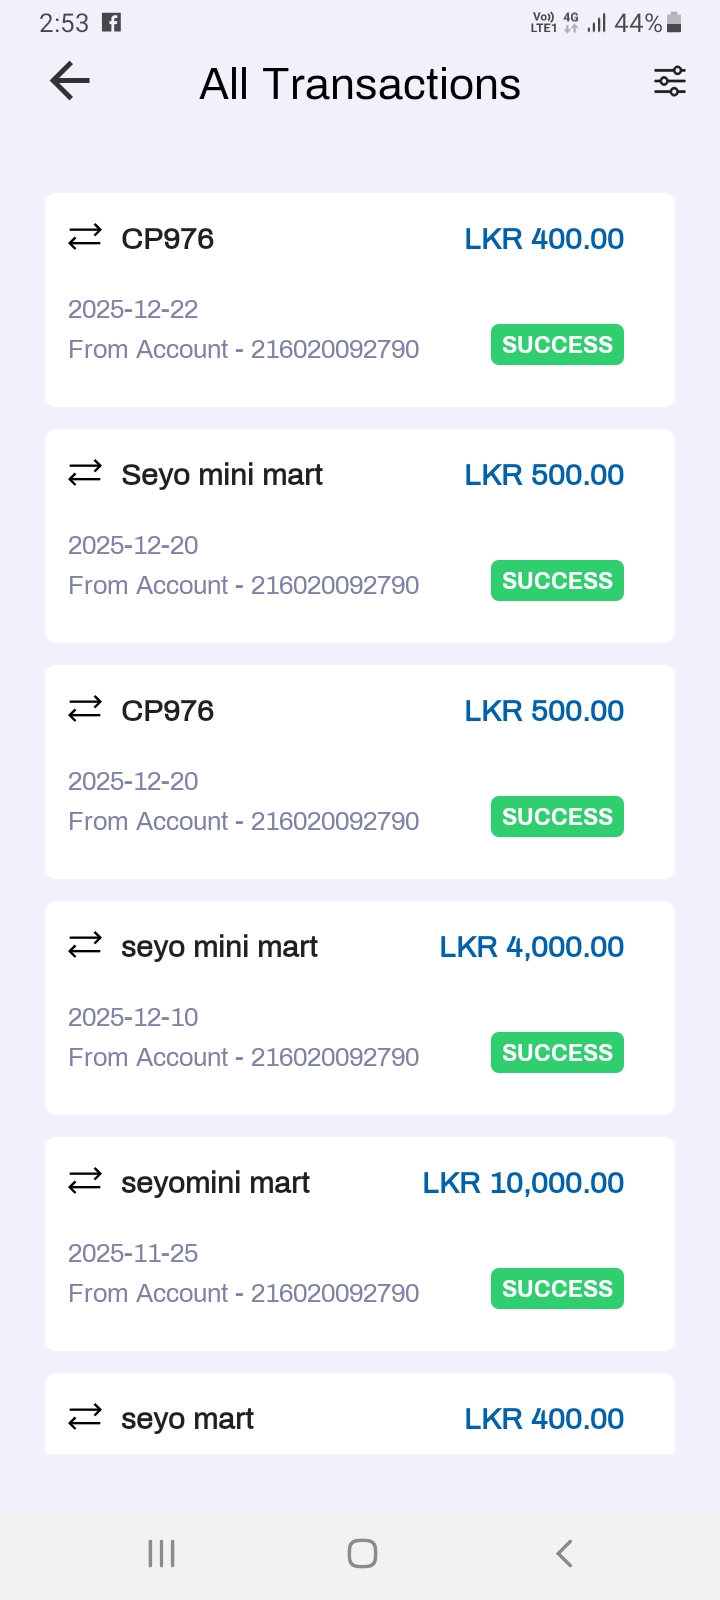
Task: Tap SUCCESS badge on the 2025-12-22 transaction
Action: (x=557, y=345)
